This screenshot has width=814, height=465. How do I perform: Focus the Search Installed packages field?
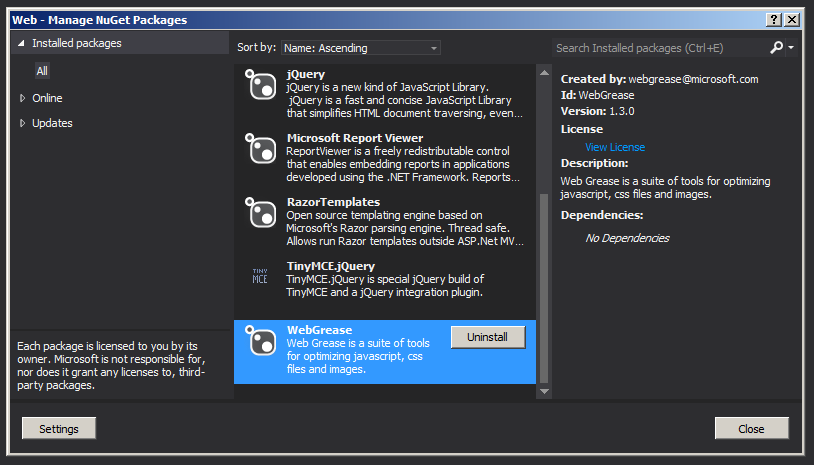point(659,48)
